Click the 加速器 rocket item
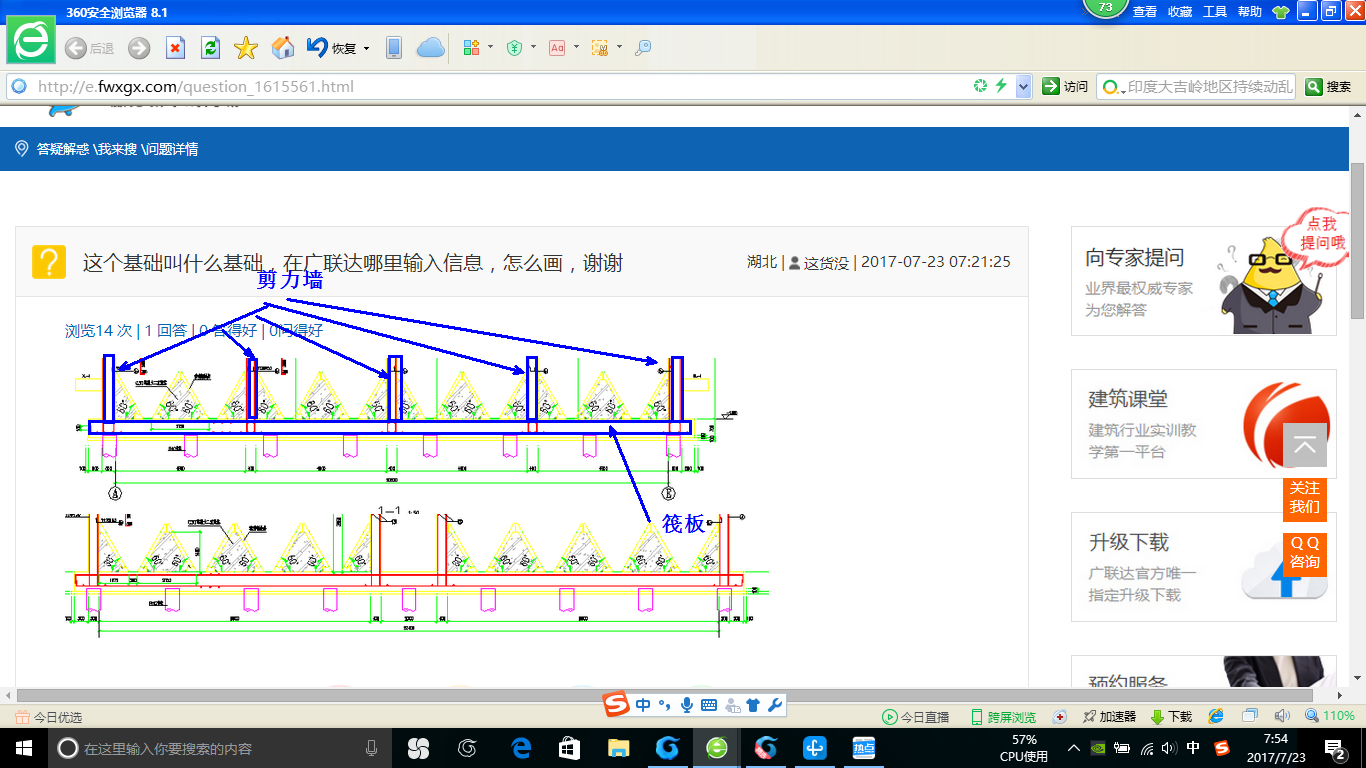The height and width of the screenshot is (768, 1366). coord(1109,717)
